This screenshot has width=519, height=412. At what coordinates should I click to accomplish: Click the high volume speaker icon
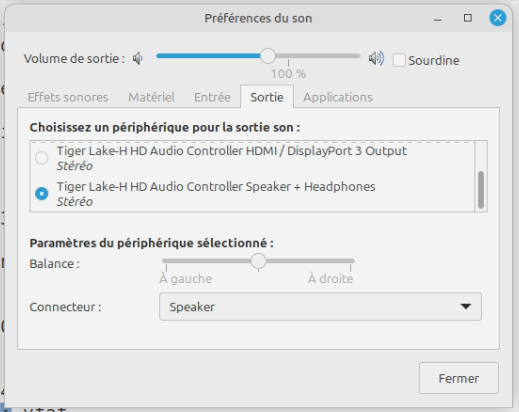pos(376,58)
